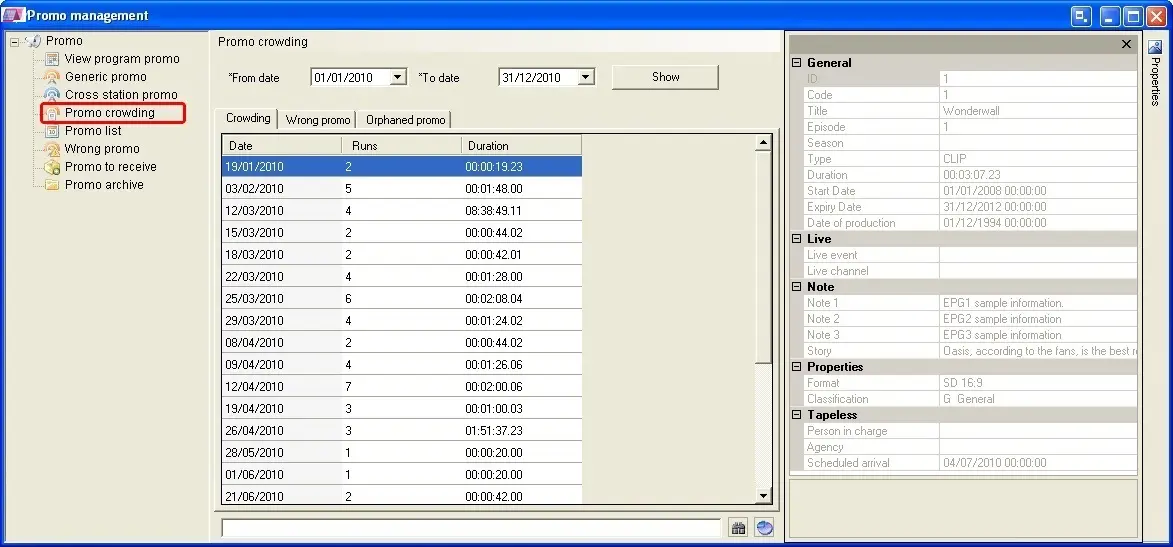
Task: Switch to the Orphaned promo tab
Action: 405,120
